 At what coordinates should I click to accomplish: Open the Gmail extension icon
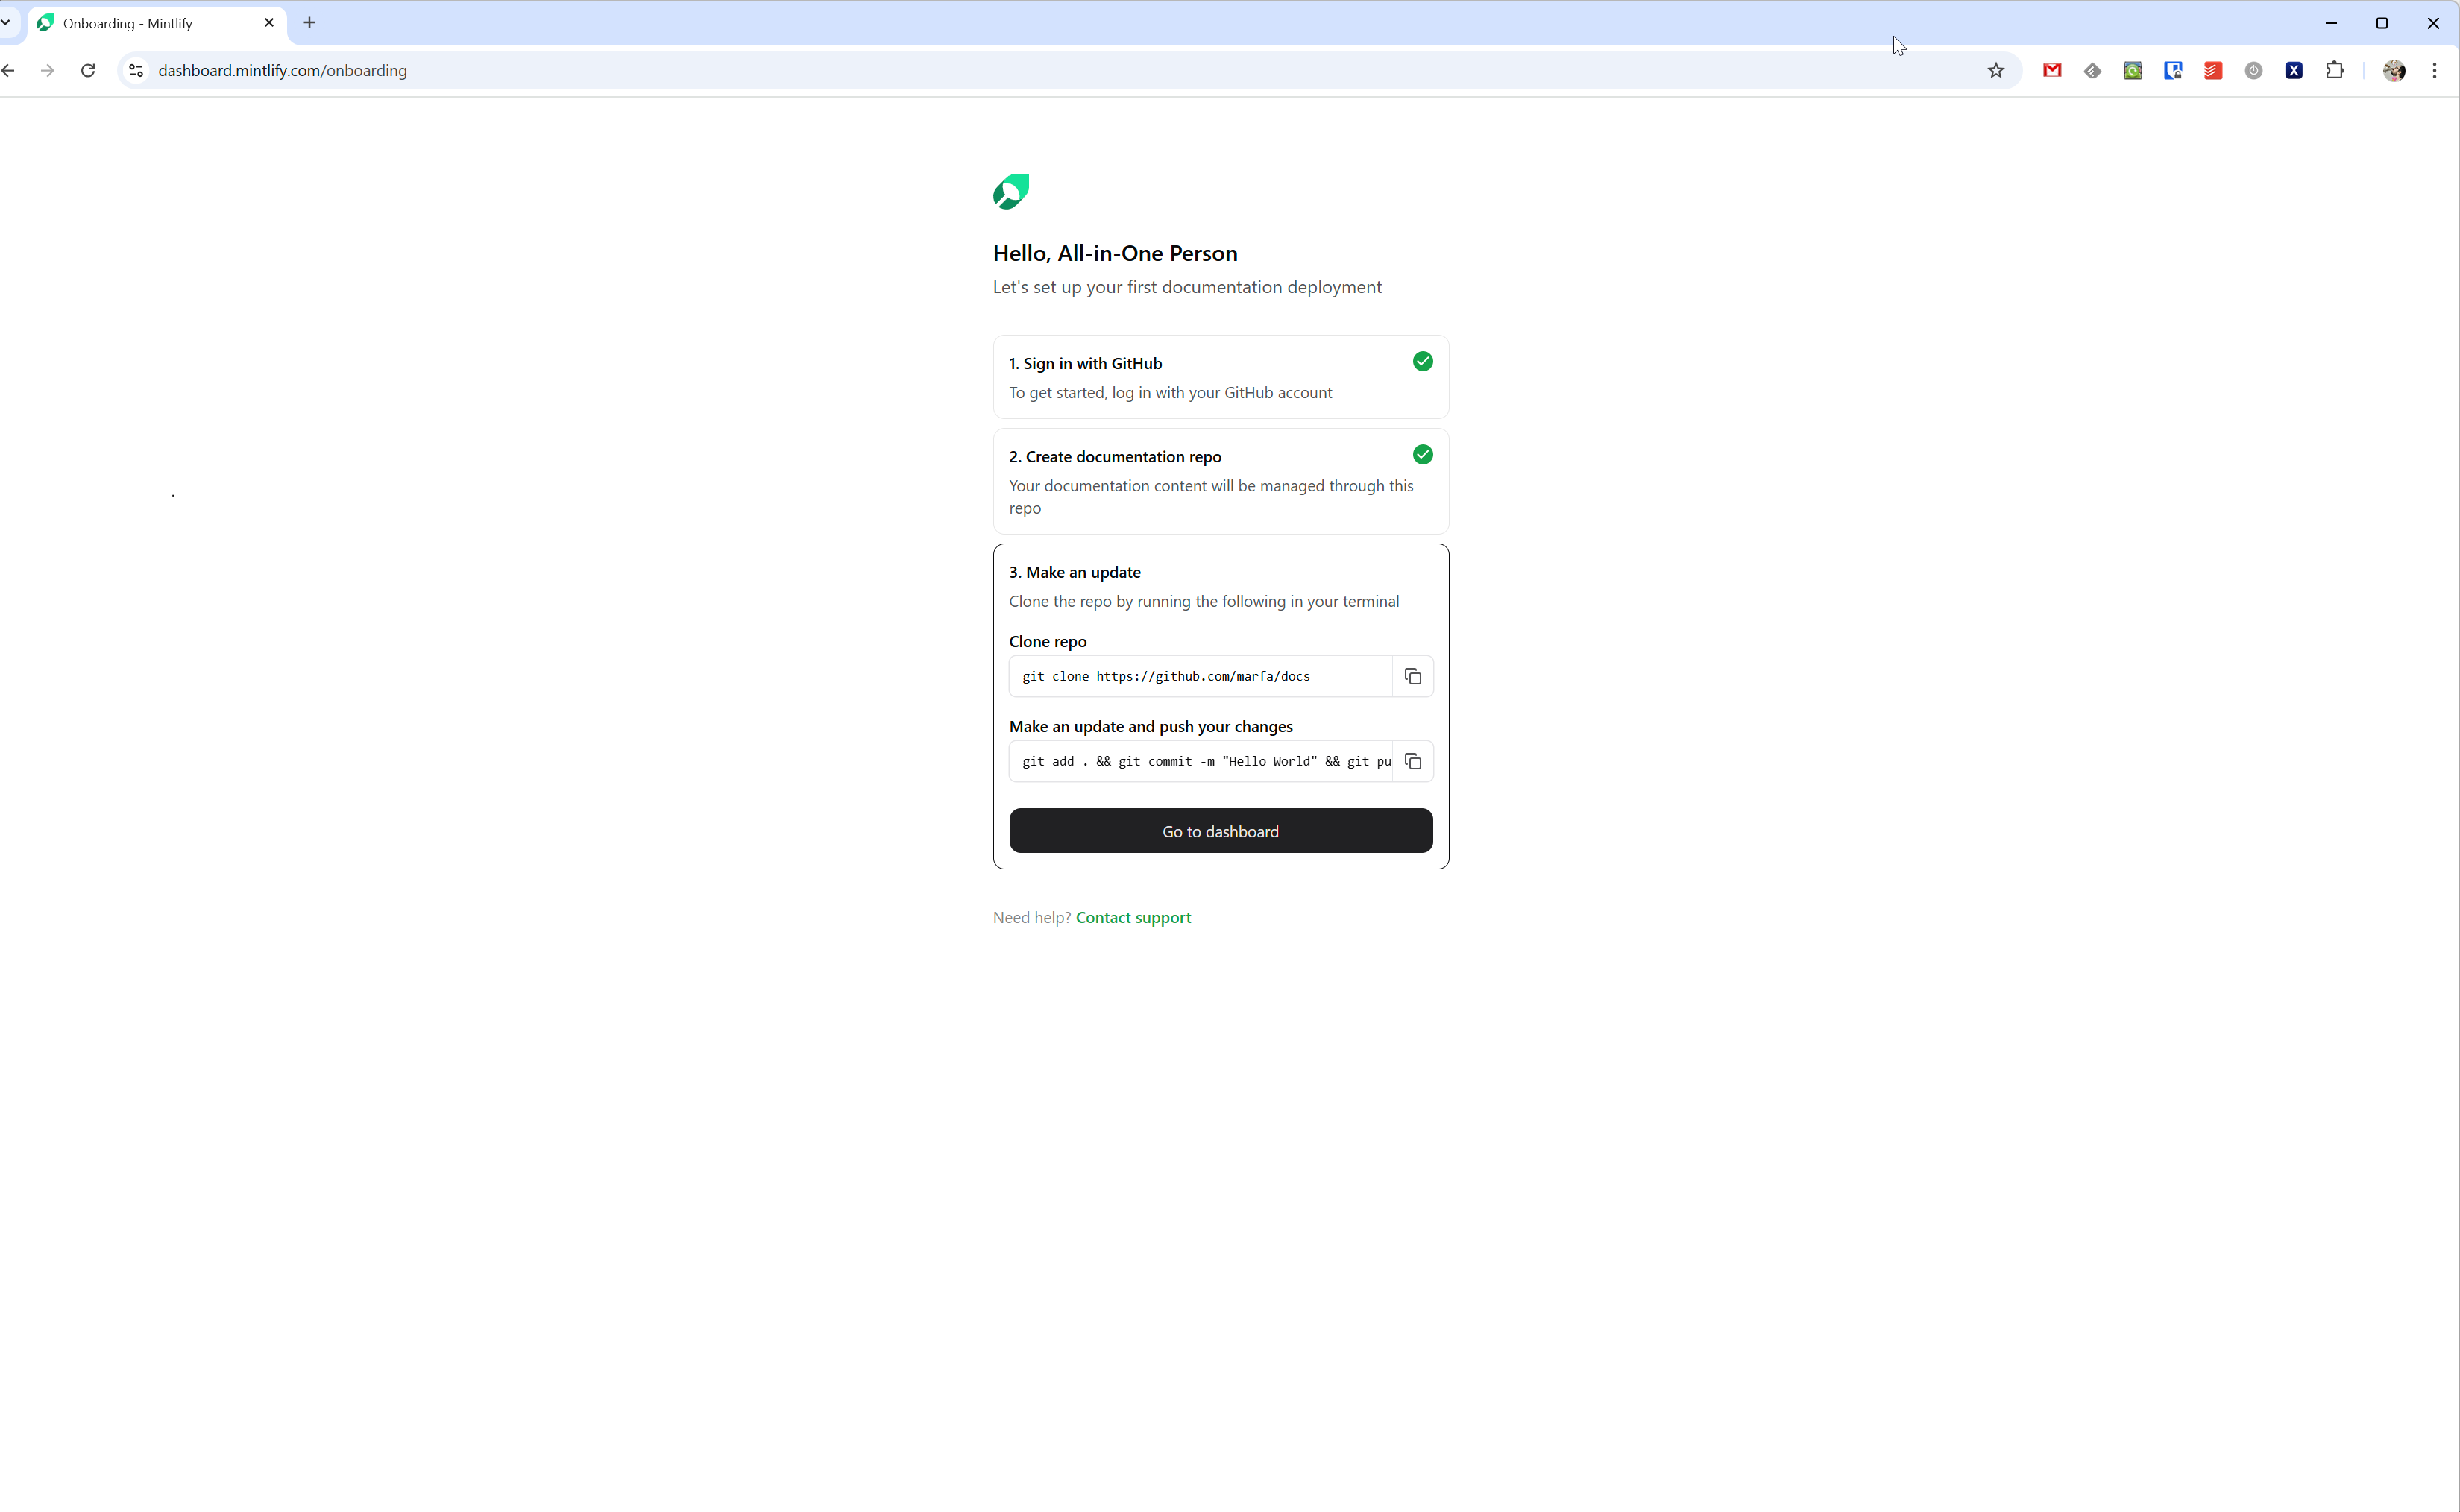2052,70
